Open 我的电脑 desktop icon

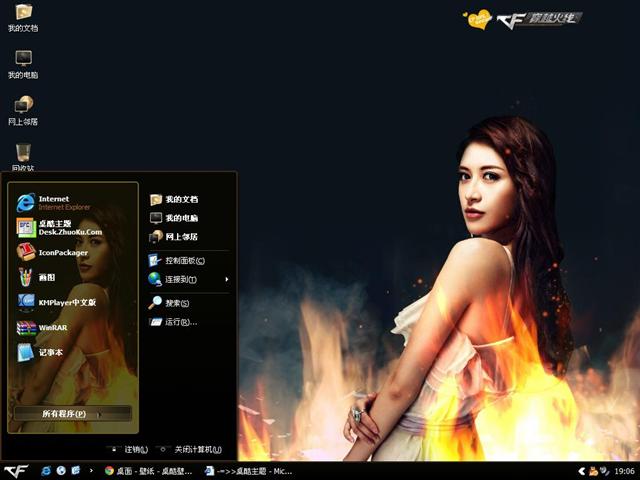[x=23, y=64]
